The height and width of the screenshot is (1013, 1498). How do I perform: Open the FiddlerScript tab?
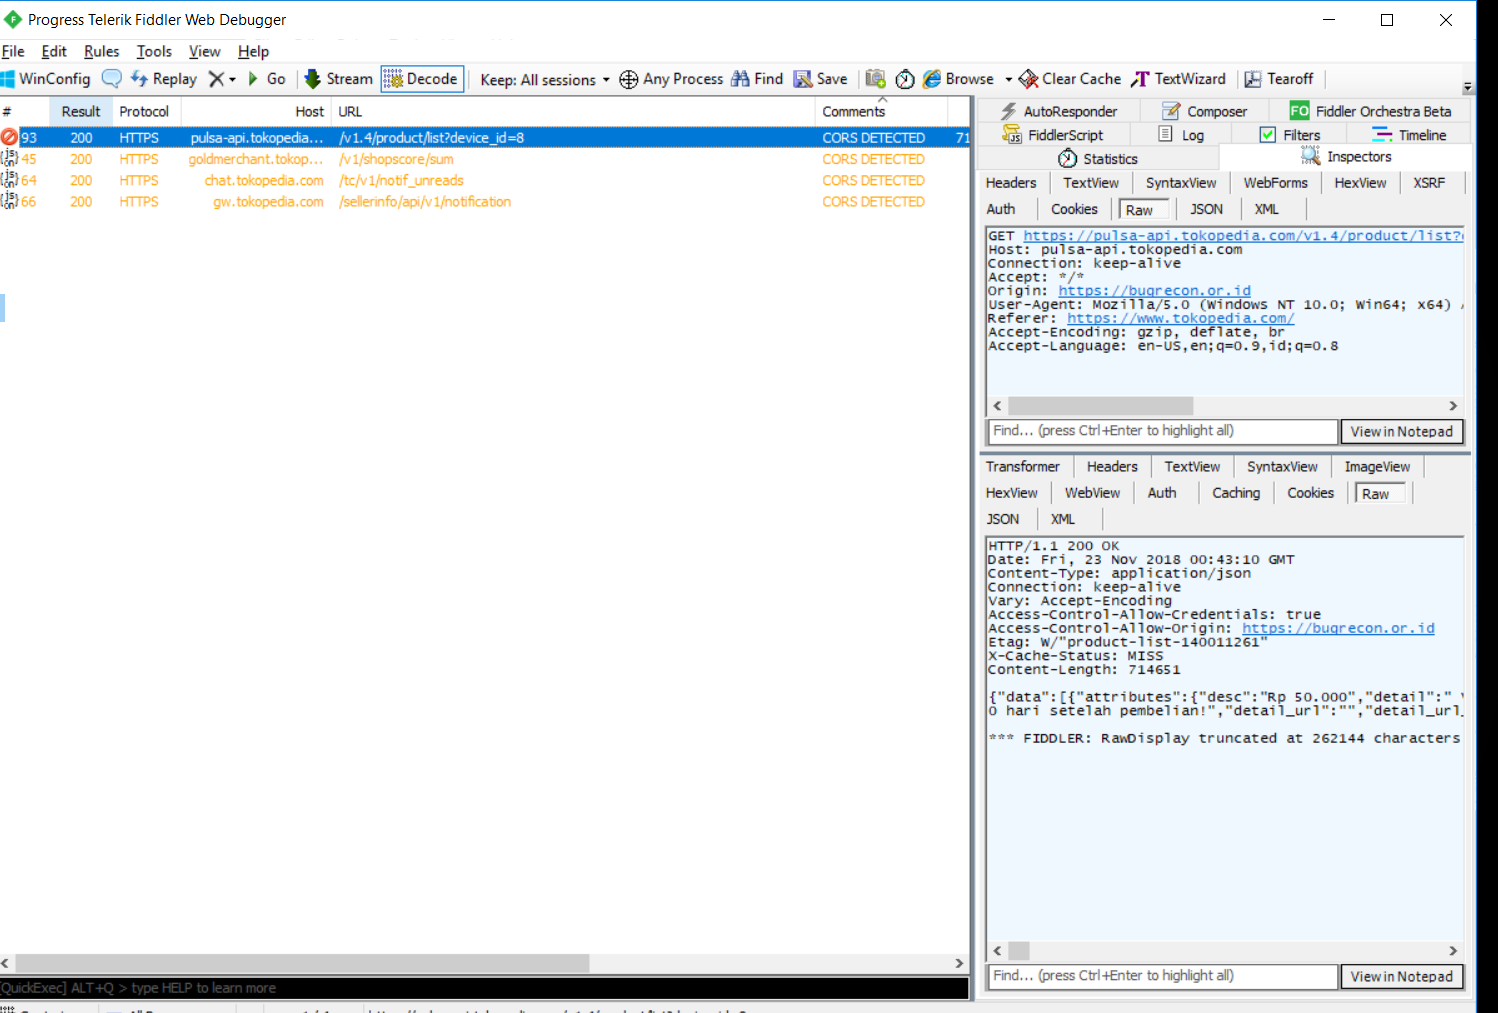coord(1053,135)
